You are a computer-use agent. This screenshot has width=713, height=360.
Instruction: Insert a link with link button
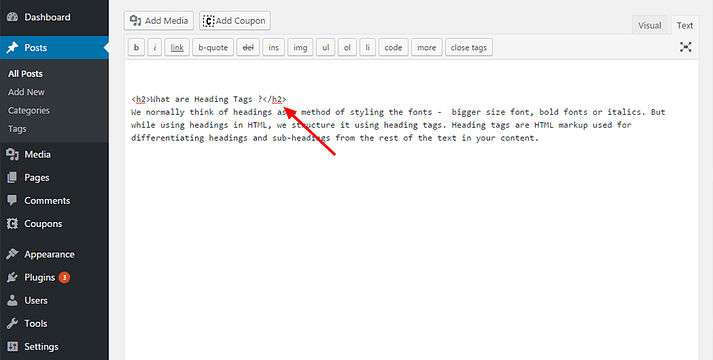point(177,47)
